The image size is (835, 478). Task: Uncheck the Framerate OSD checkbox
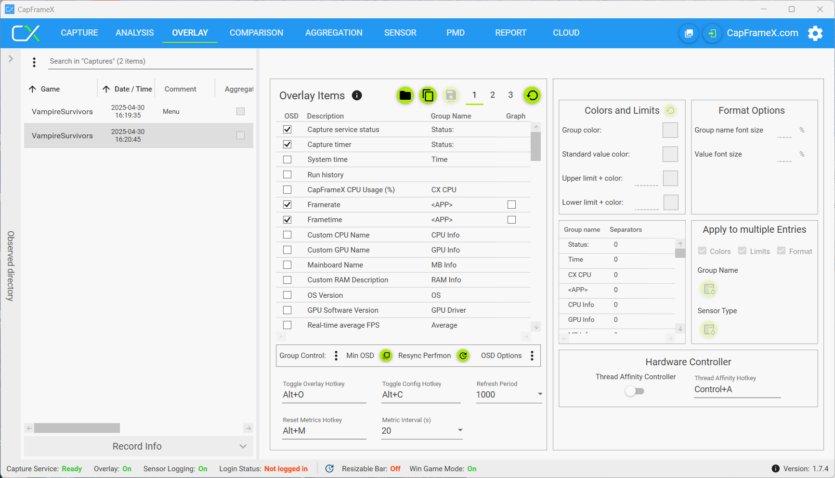coord(288,204)
